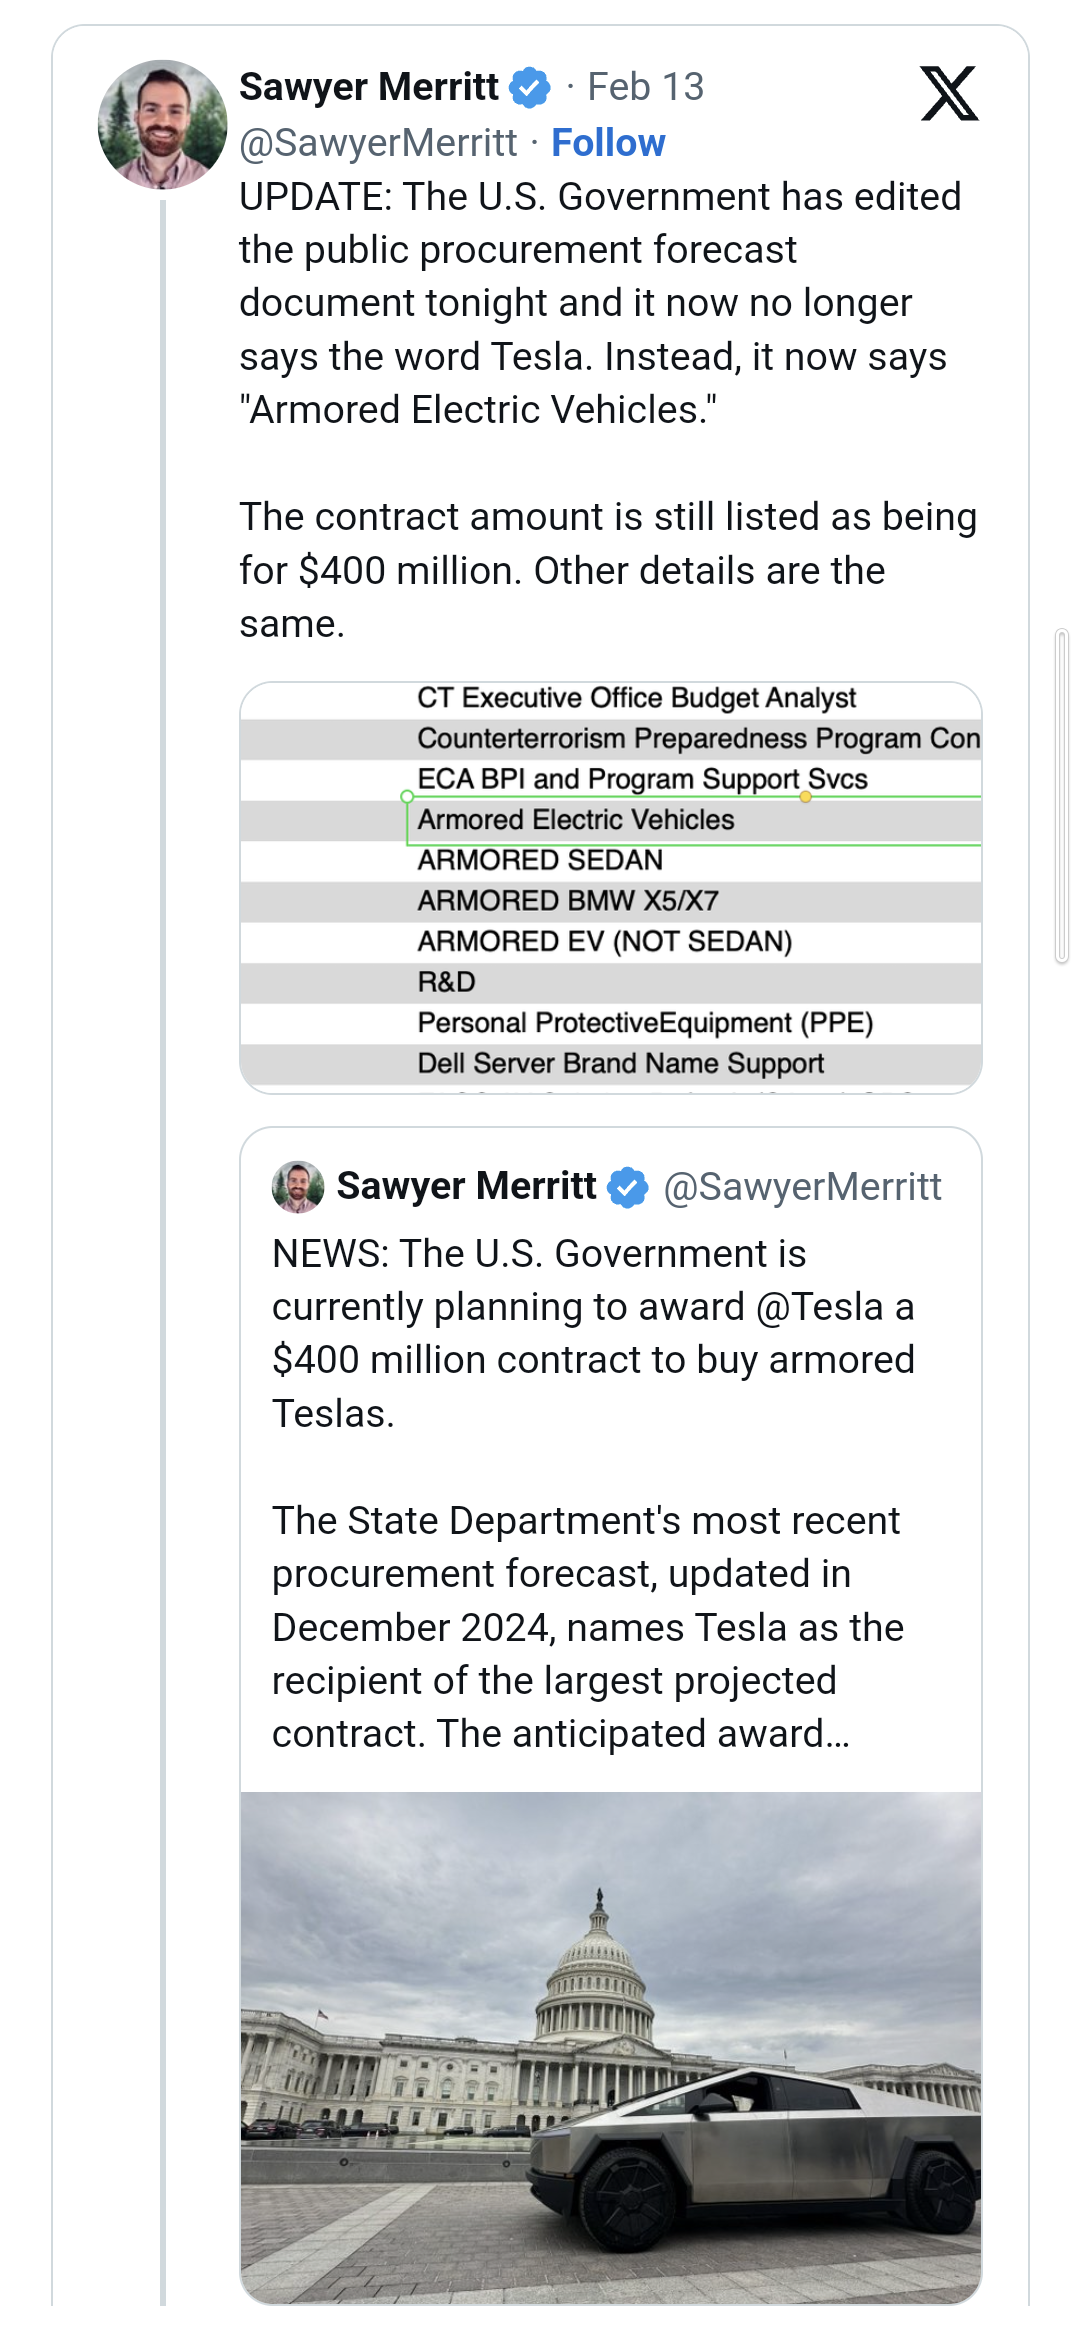The image size is (1080, 2331).
Task: Click the procurement forecast spreadsheet screenshot
Action: [x=610, y=885]
